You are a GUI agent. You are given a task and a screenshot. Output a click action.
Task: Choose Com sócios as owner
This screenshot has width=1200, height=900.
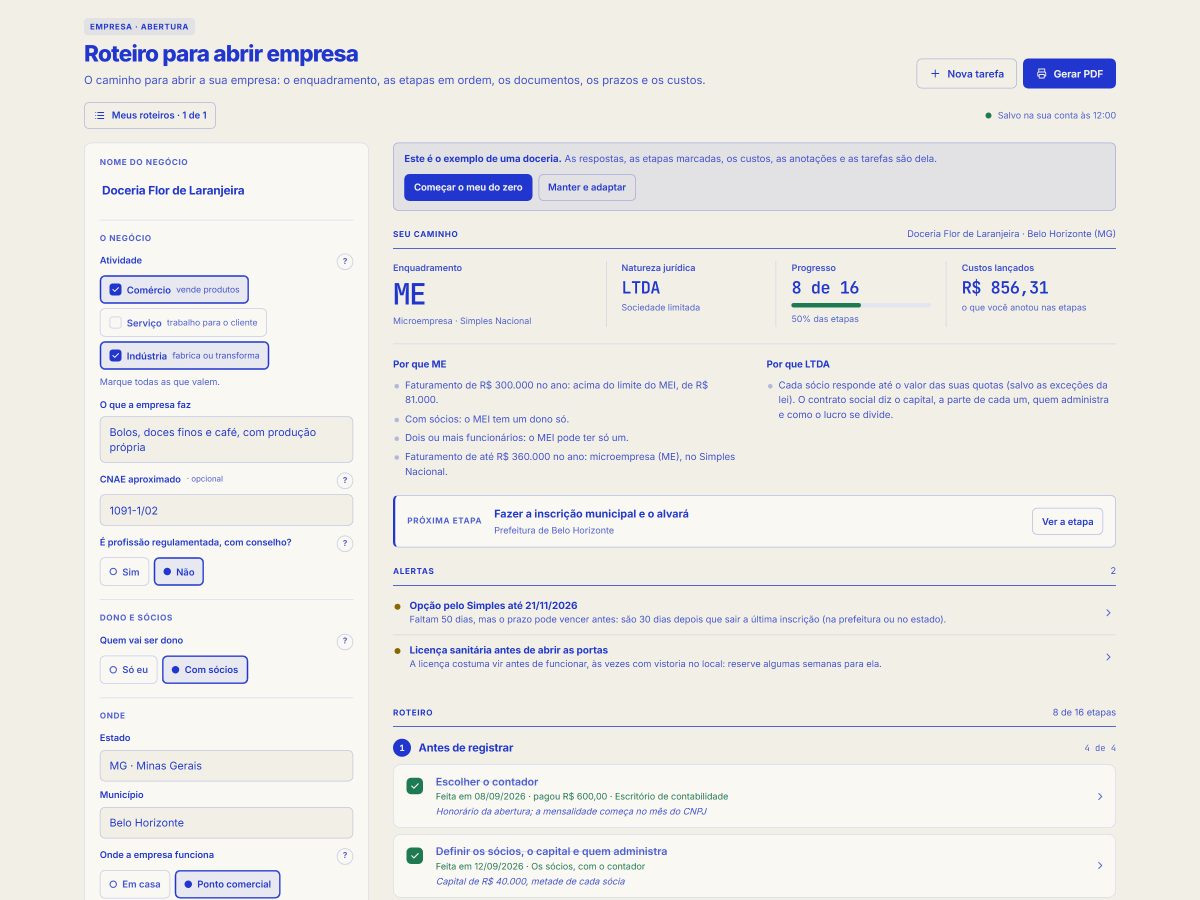coord(205,670)
